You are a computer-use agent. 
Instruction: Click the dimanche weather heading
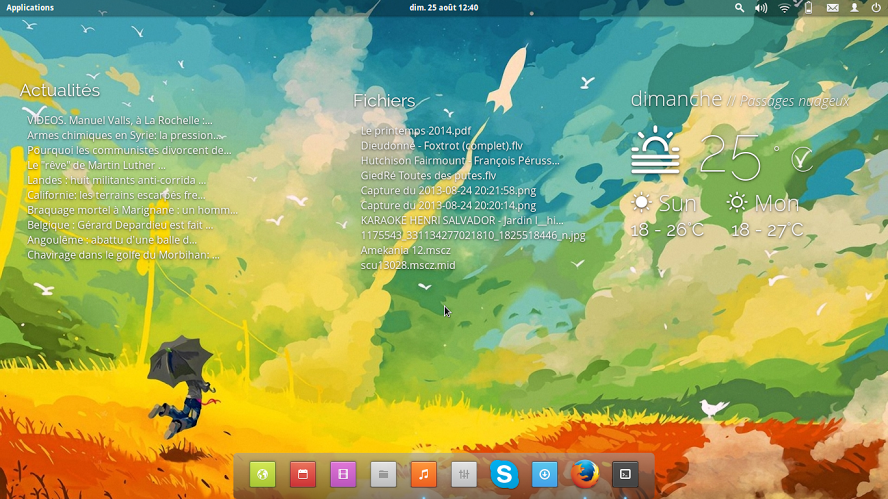676,99
